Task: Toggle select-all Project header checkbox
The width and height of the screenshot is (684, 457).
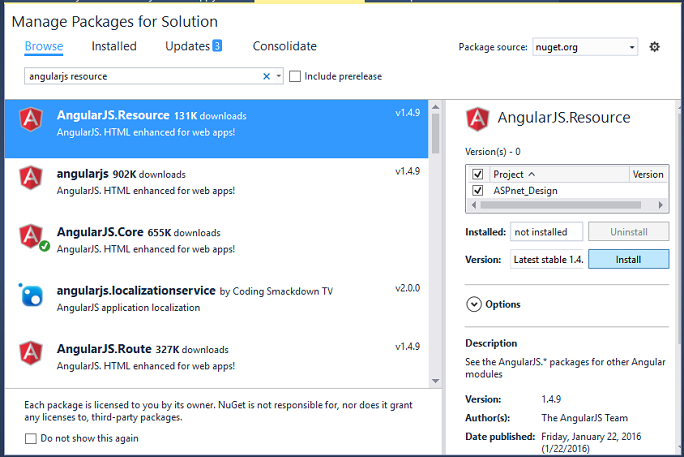Action: pos(478,174)
